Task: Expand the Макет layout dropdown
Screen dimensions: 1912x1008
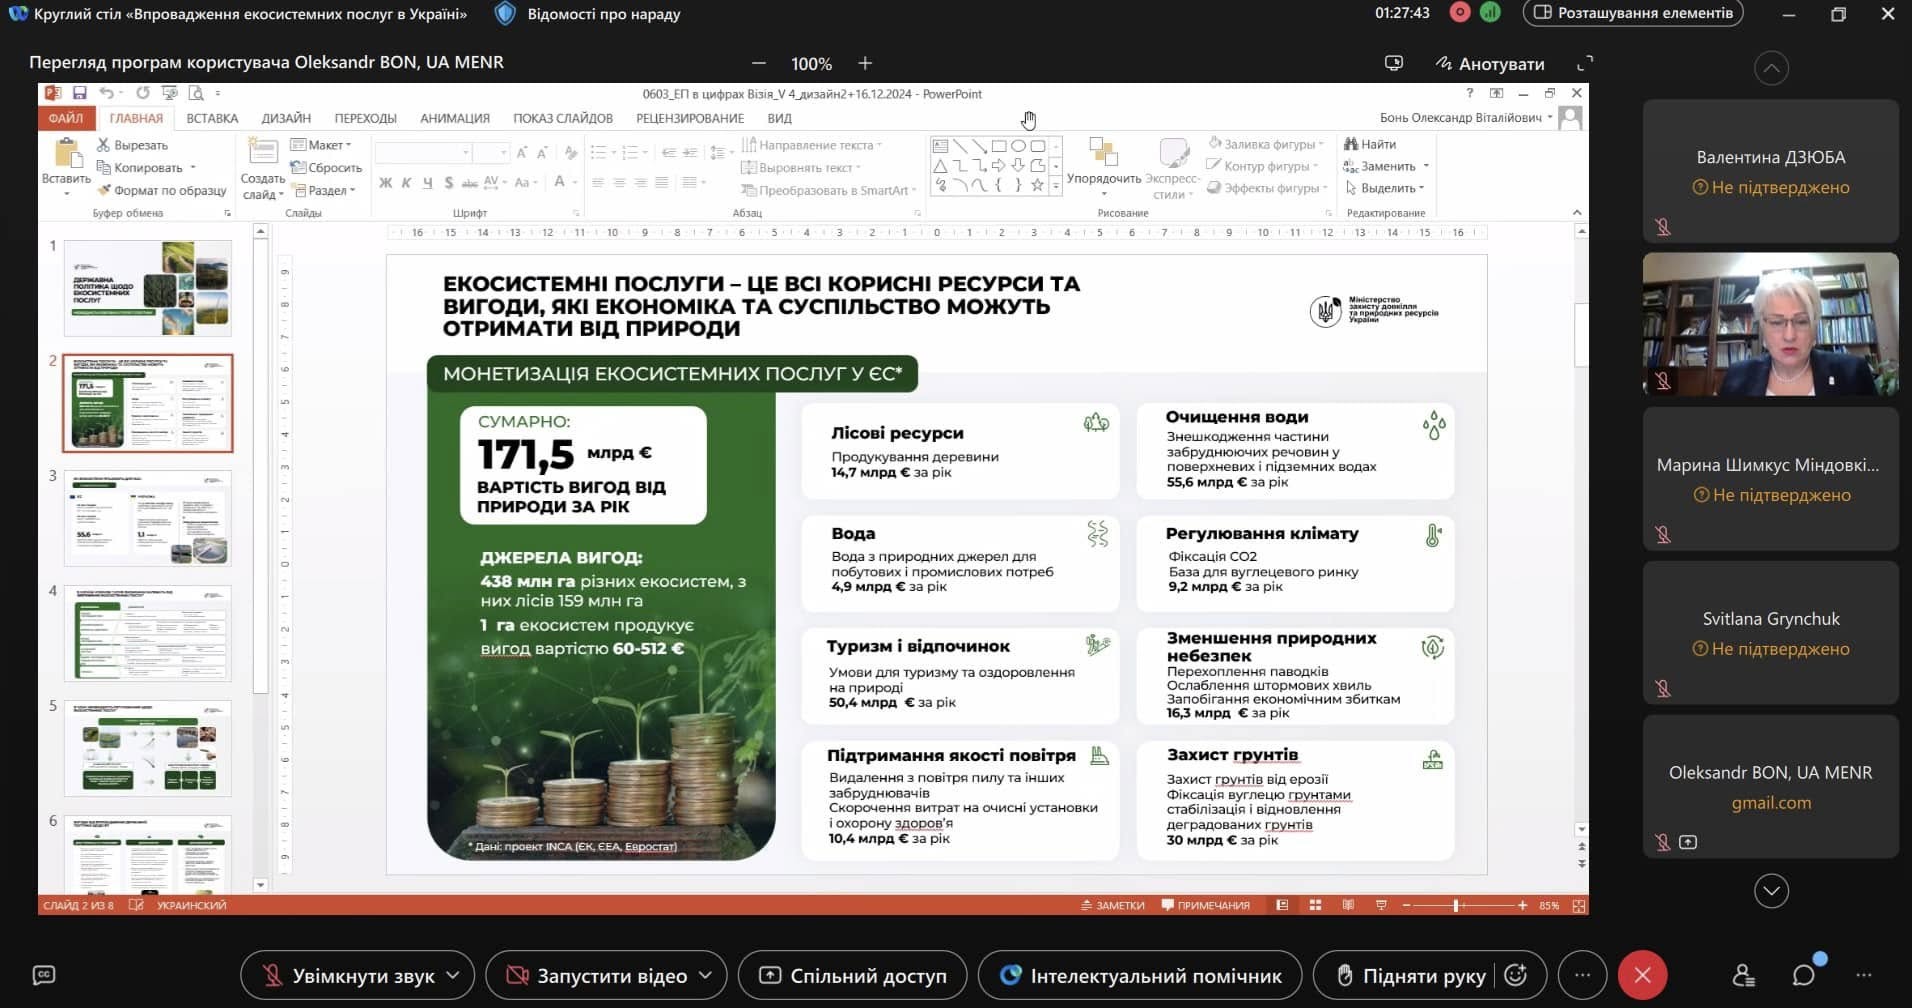Action: [320, 145]
